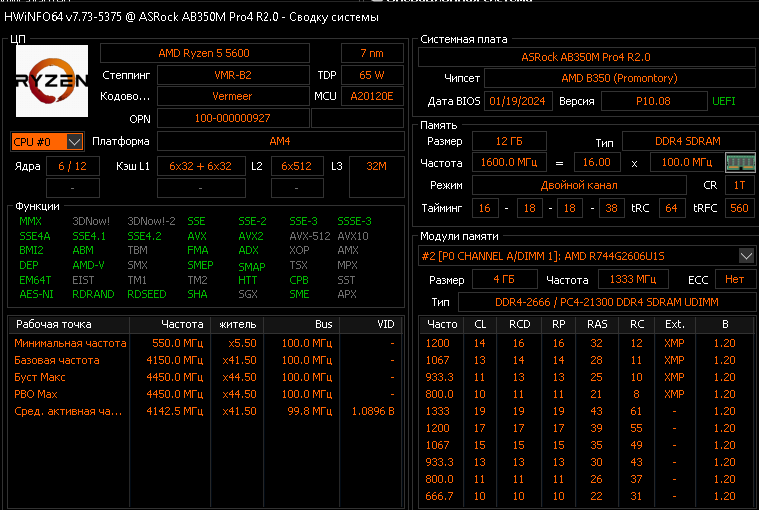This screenshot has width=759, height=510.
Task: Select the PBO Max row
Action: point(206,394)
